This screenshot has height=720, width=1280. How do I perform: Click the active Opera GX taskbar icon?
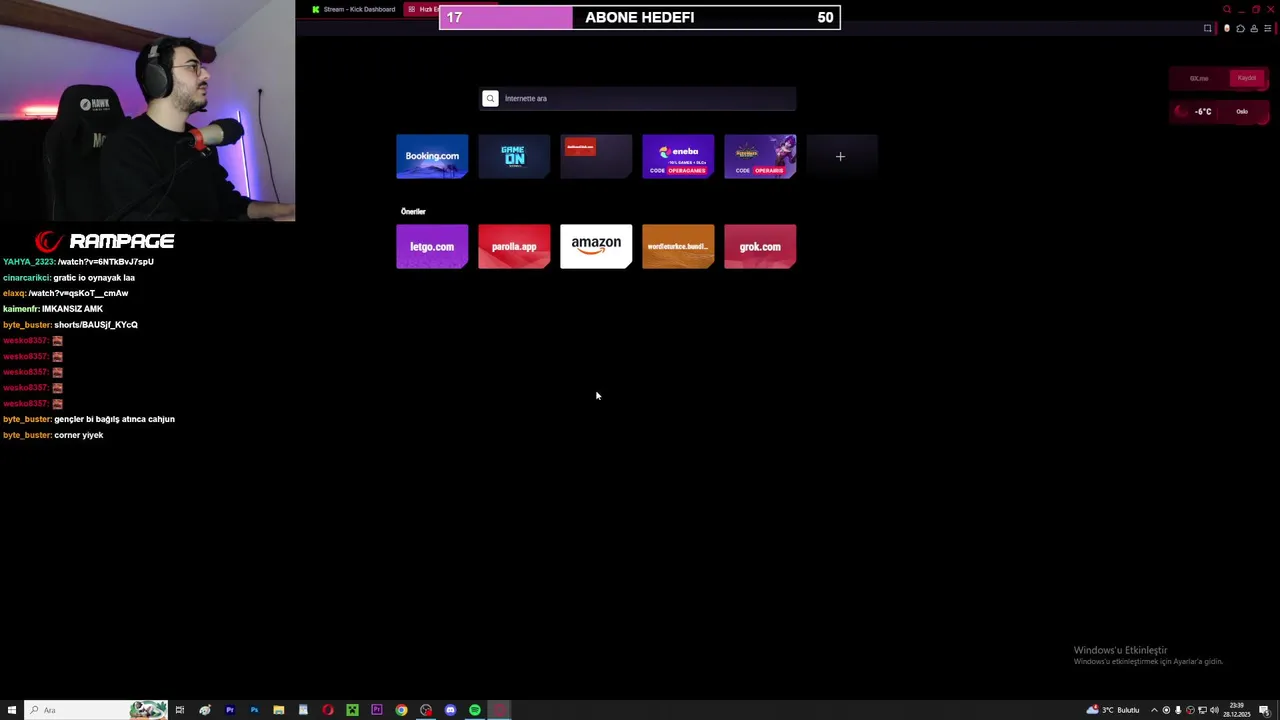pyautogui.click(x=500, y=710)
